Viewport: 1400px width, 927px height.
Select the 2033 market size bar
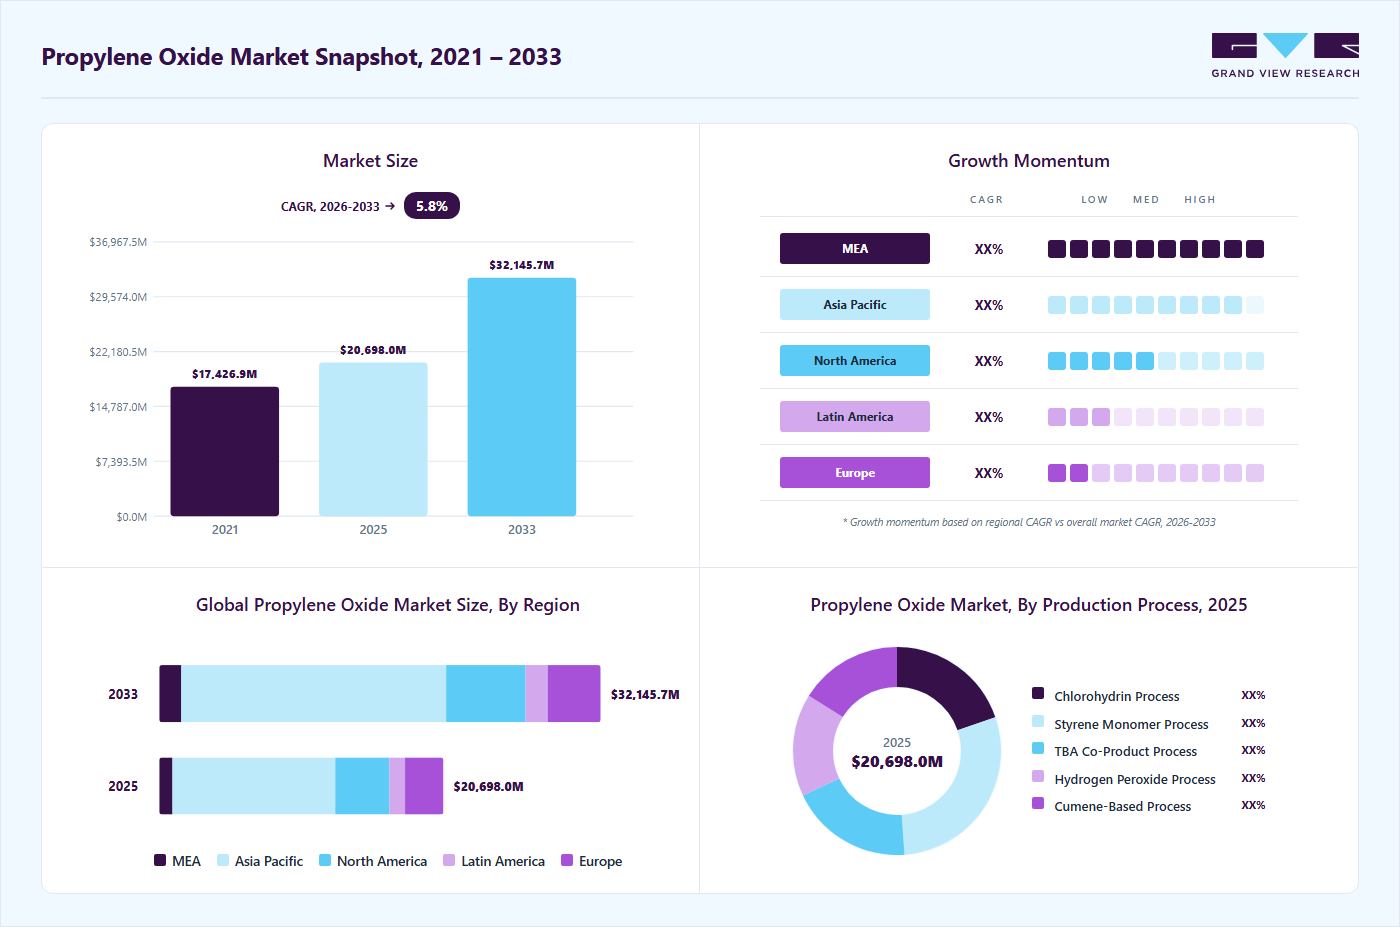[522, 397]
